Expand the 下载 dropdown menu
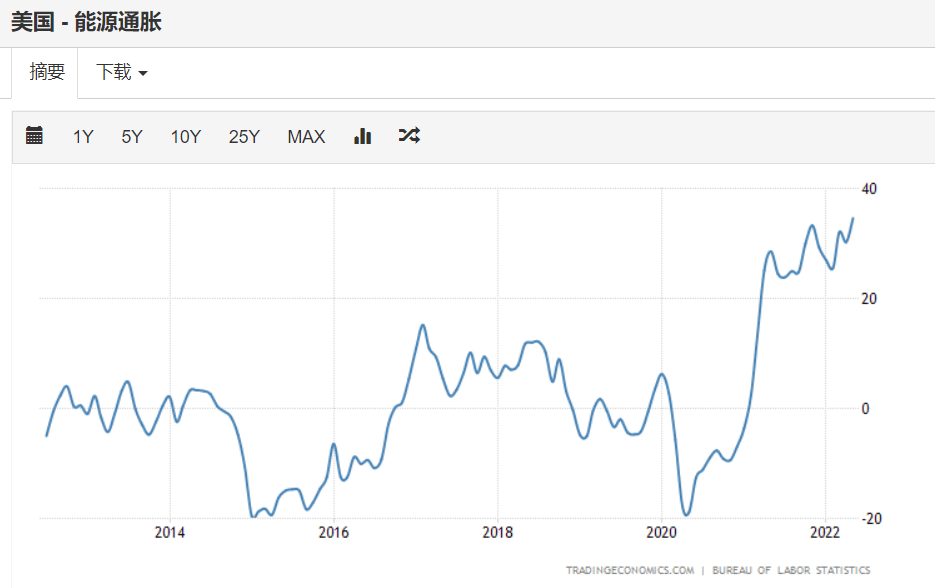This screenshot has height=588, width=935. [x=121, y=72]
